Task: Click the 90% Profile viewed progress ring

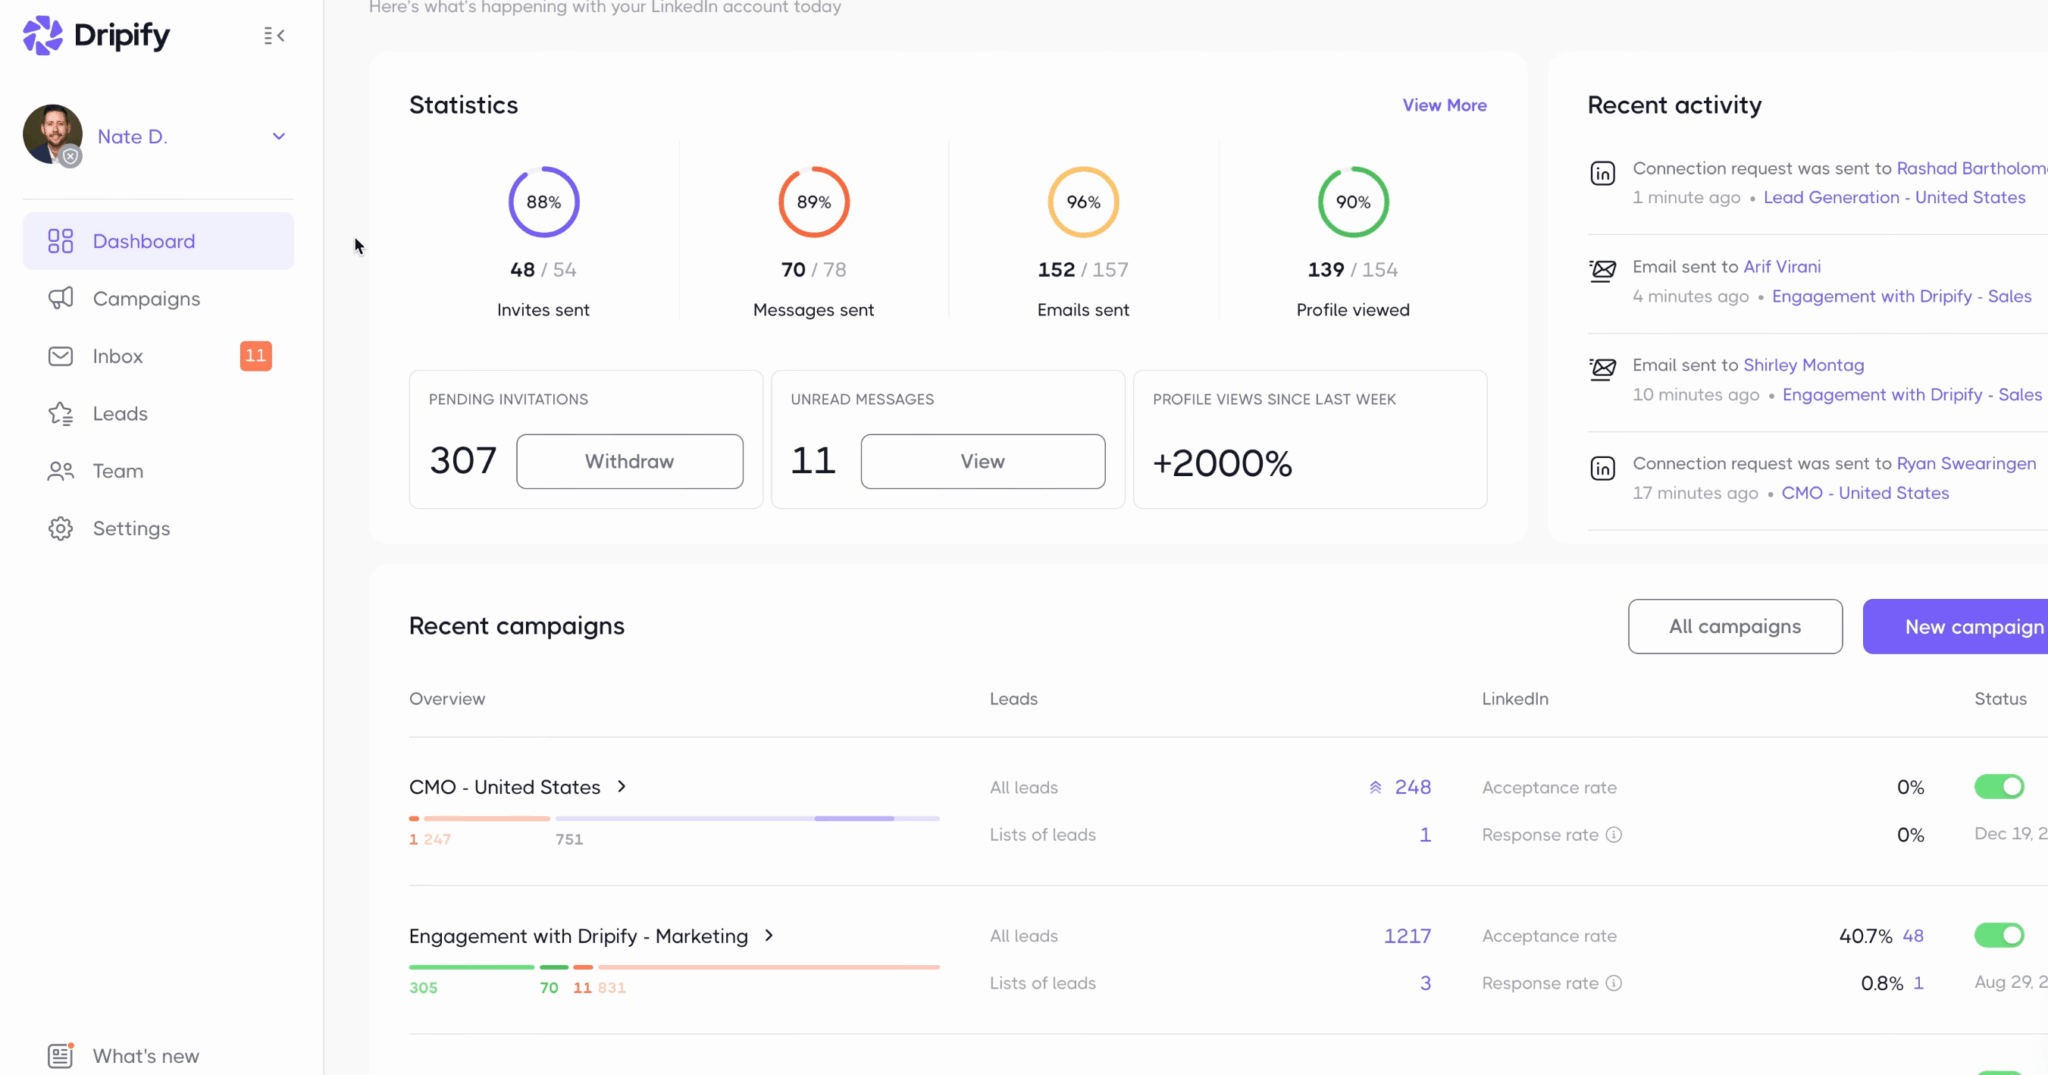Action: [1353, 202]
